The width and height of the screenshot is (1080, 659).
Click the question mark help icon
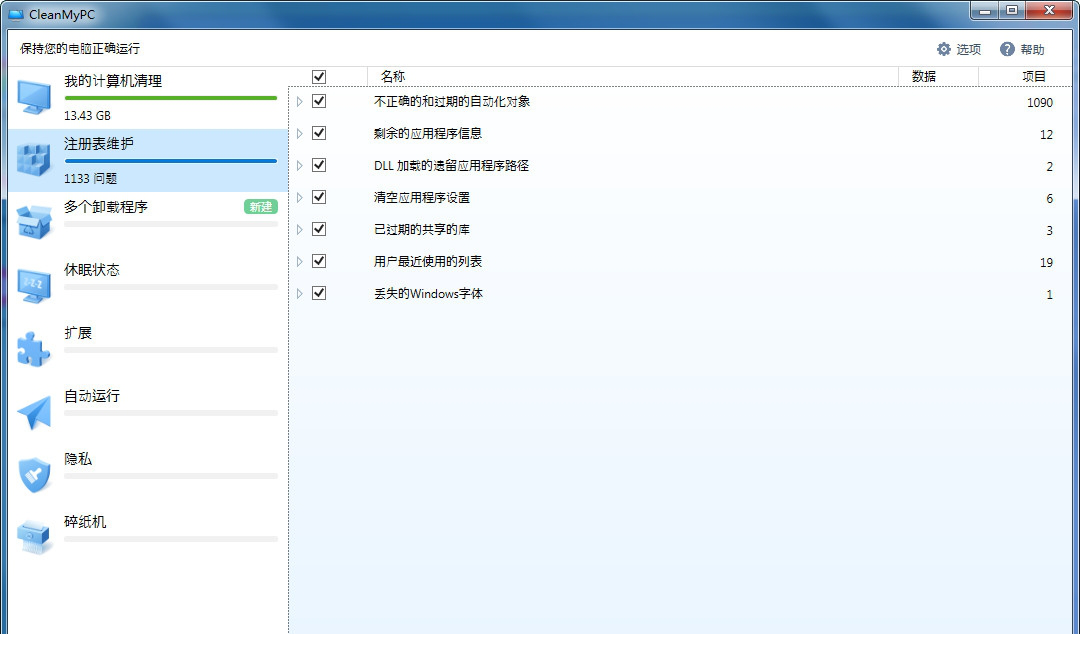tap(1007, 49)
